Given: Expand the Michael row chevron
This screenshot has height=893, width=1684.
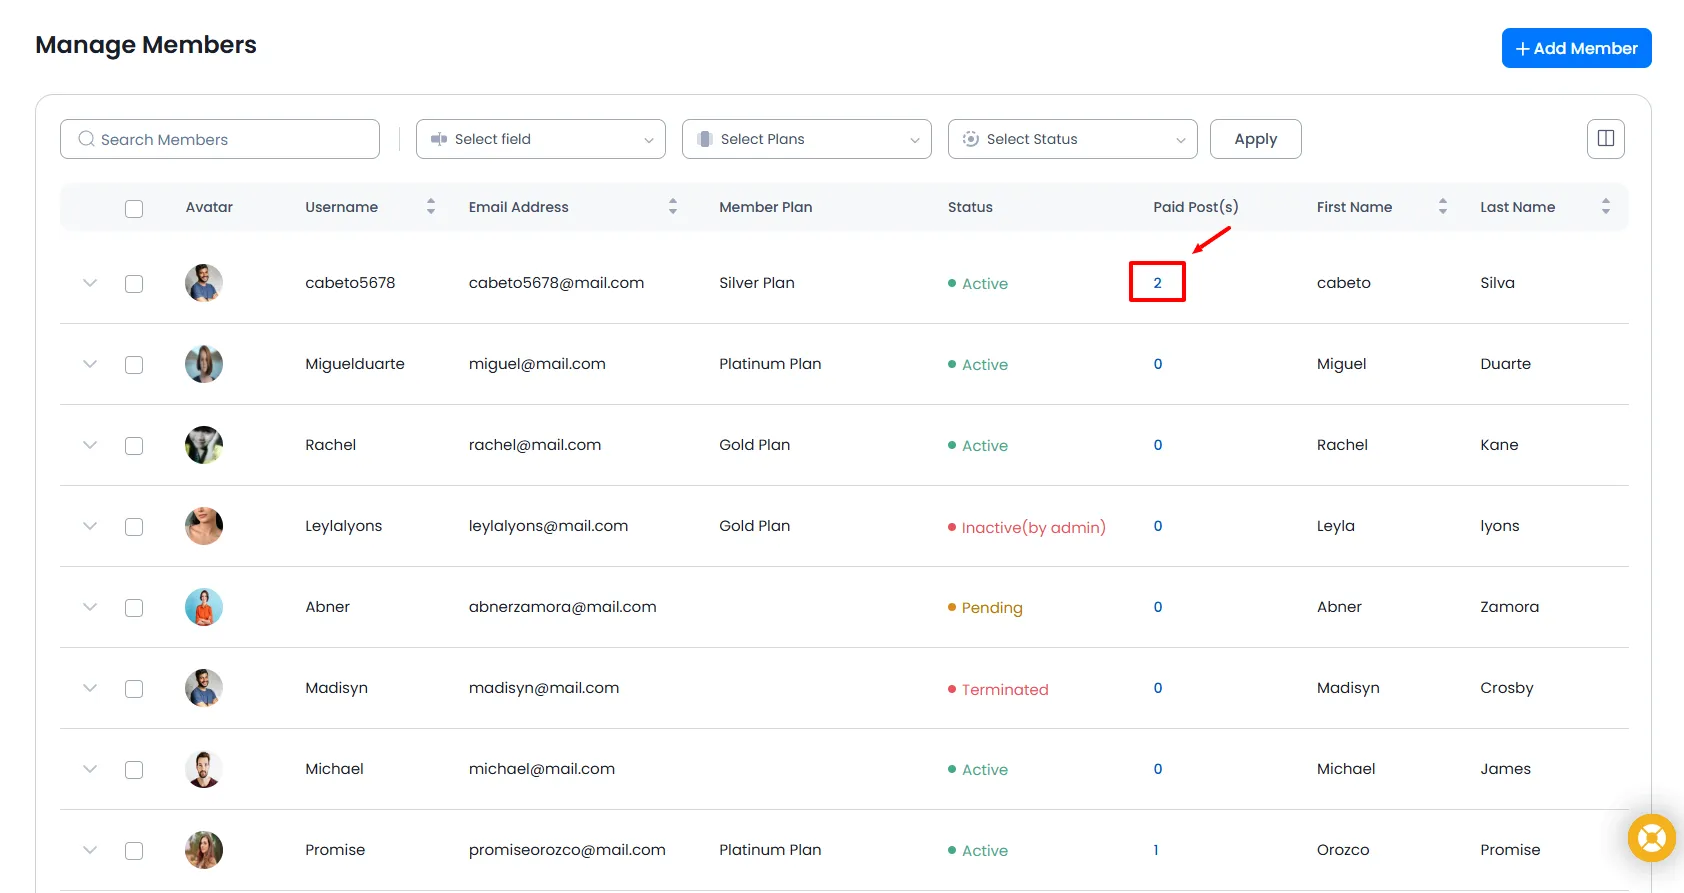Looking at the screenshot, I should tap(90, 769).
